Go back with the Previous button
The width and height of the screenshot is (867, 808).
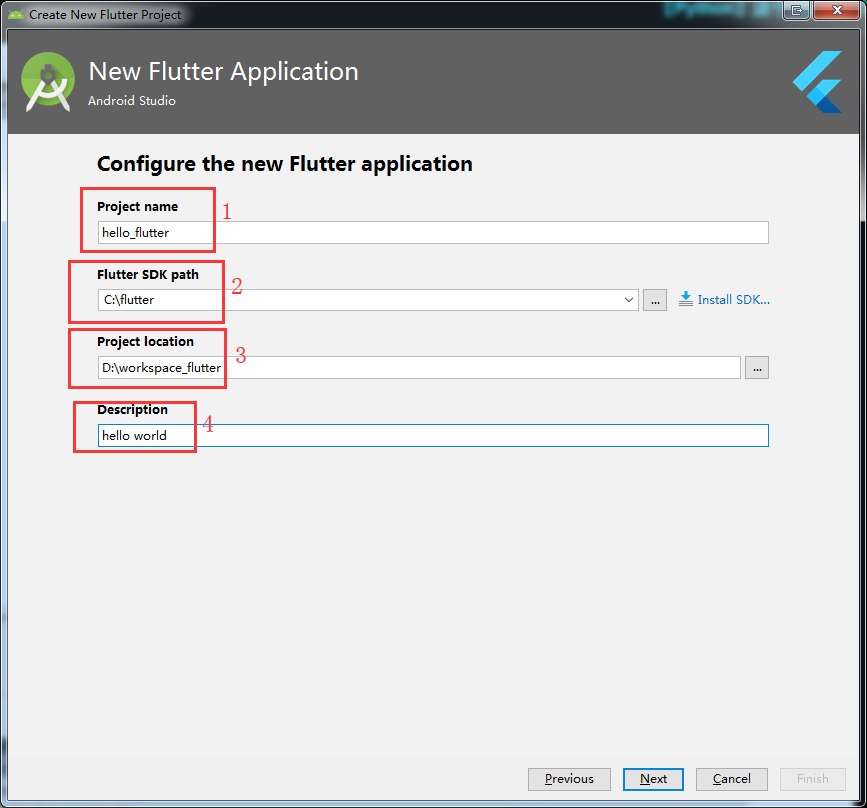tap(569, 779)
